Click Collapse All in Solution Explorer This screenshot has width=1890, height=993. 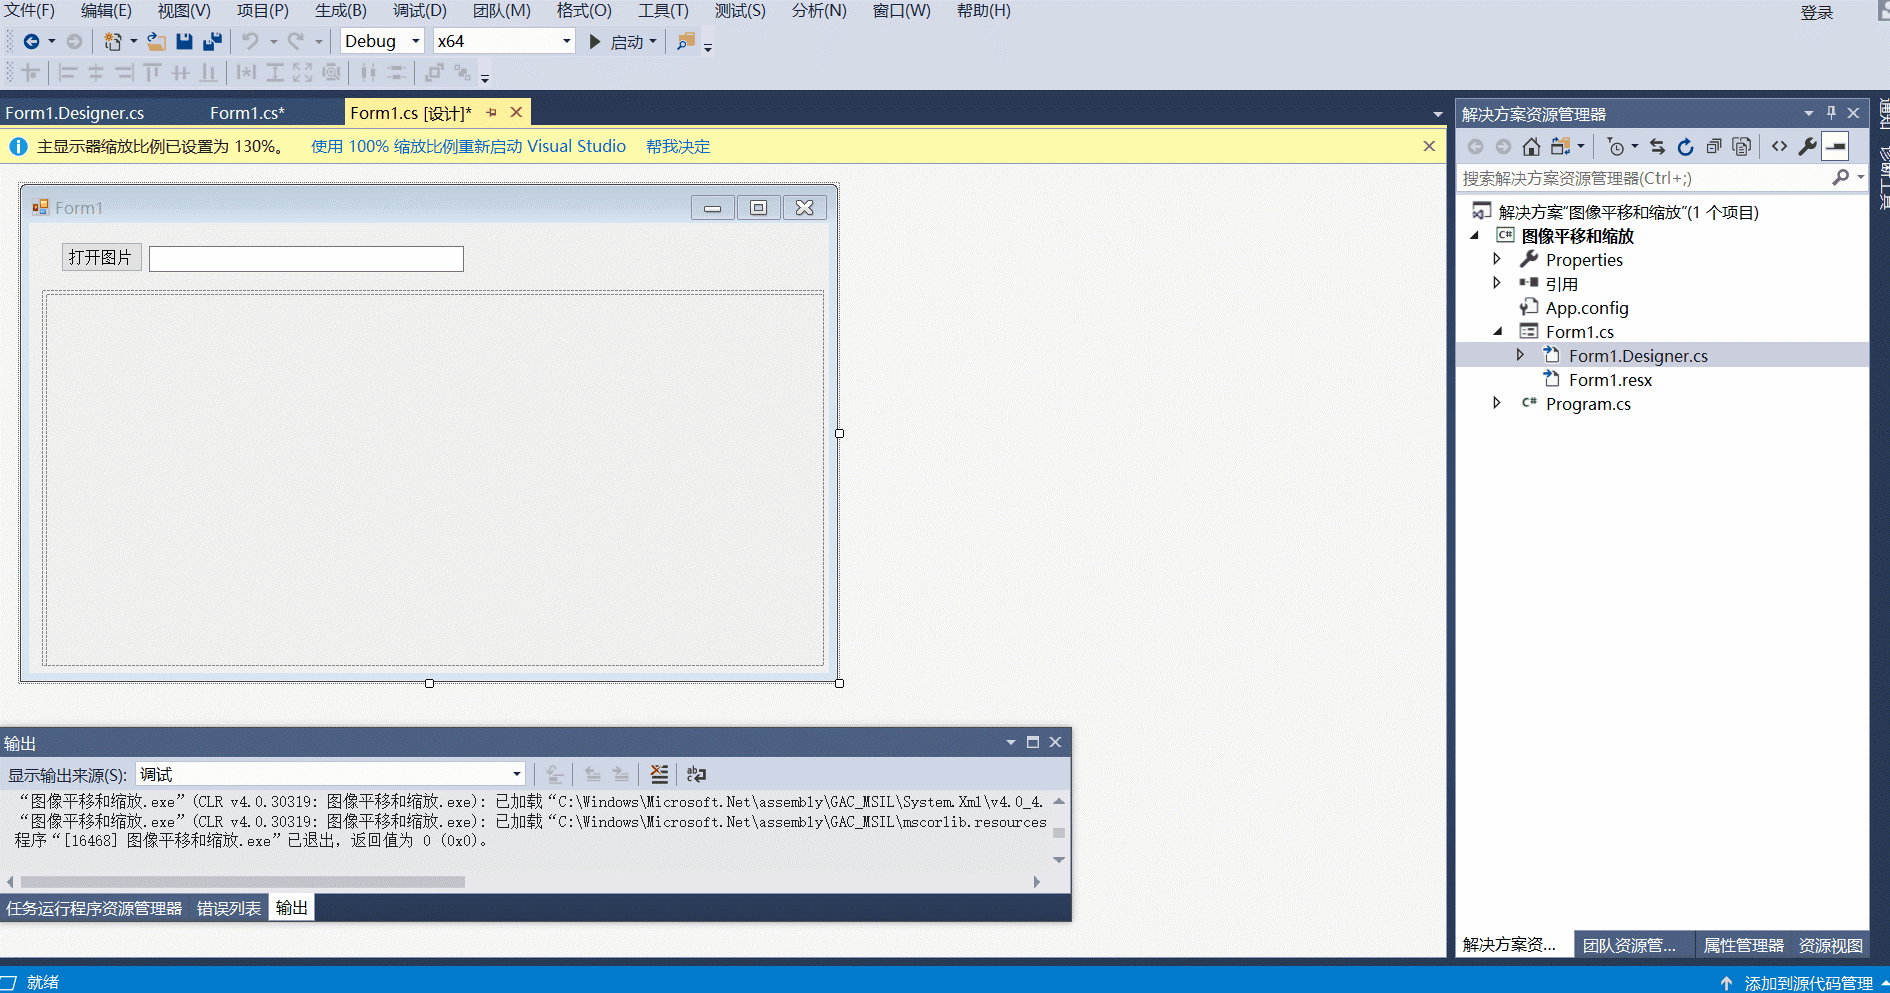coord(1714,147)
